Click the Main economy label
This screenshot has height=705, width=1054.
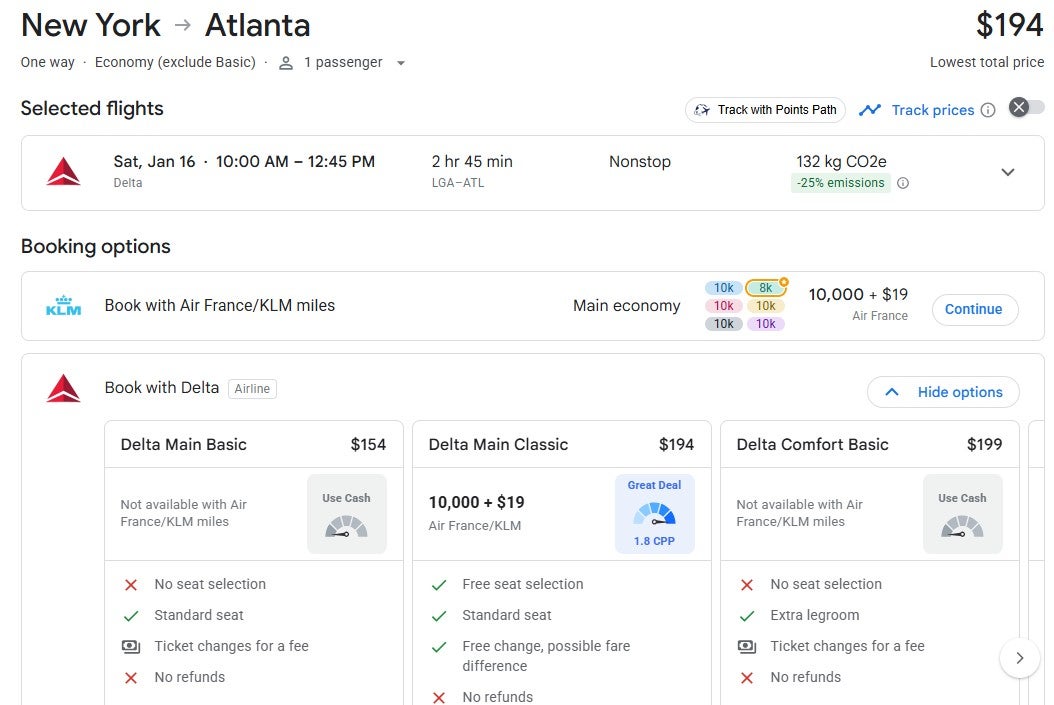tap(626, 306)
